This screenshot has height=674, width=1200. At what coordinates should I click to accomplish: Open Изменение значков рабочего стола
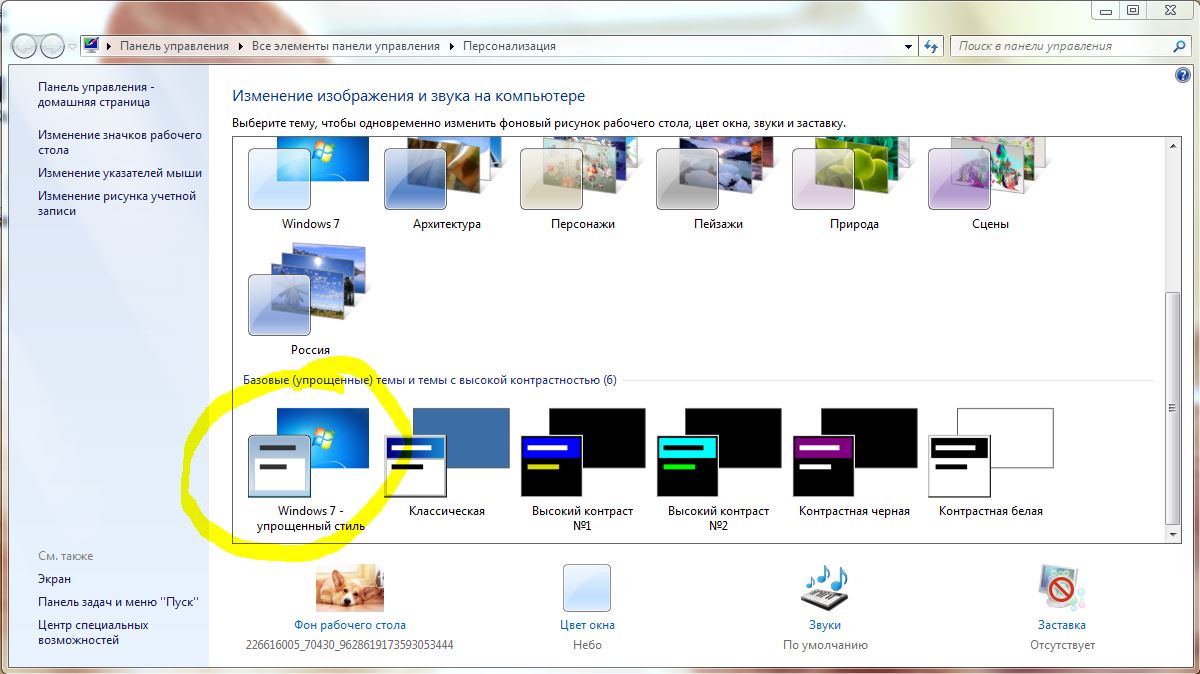(120, 142)
